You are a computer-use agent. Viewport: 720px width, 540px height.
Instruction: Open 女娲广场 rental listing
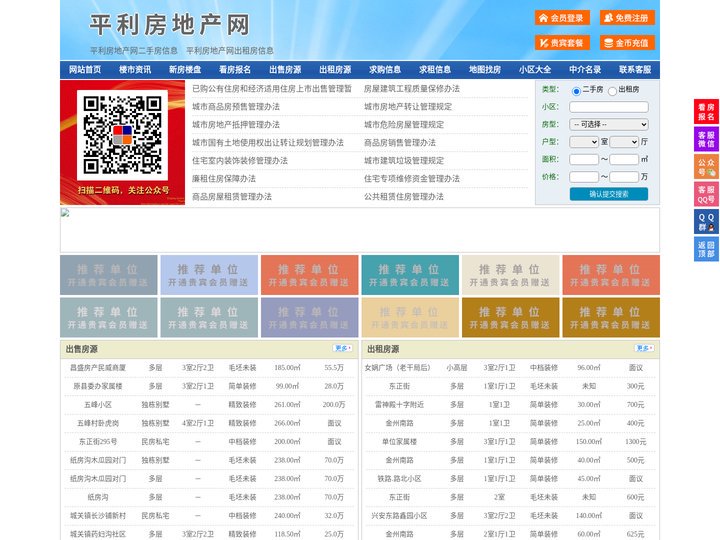tap(398, 368)
